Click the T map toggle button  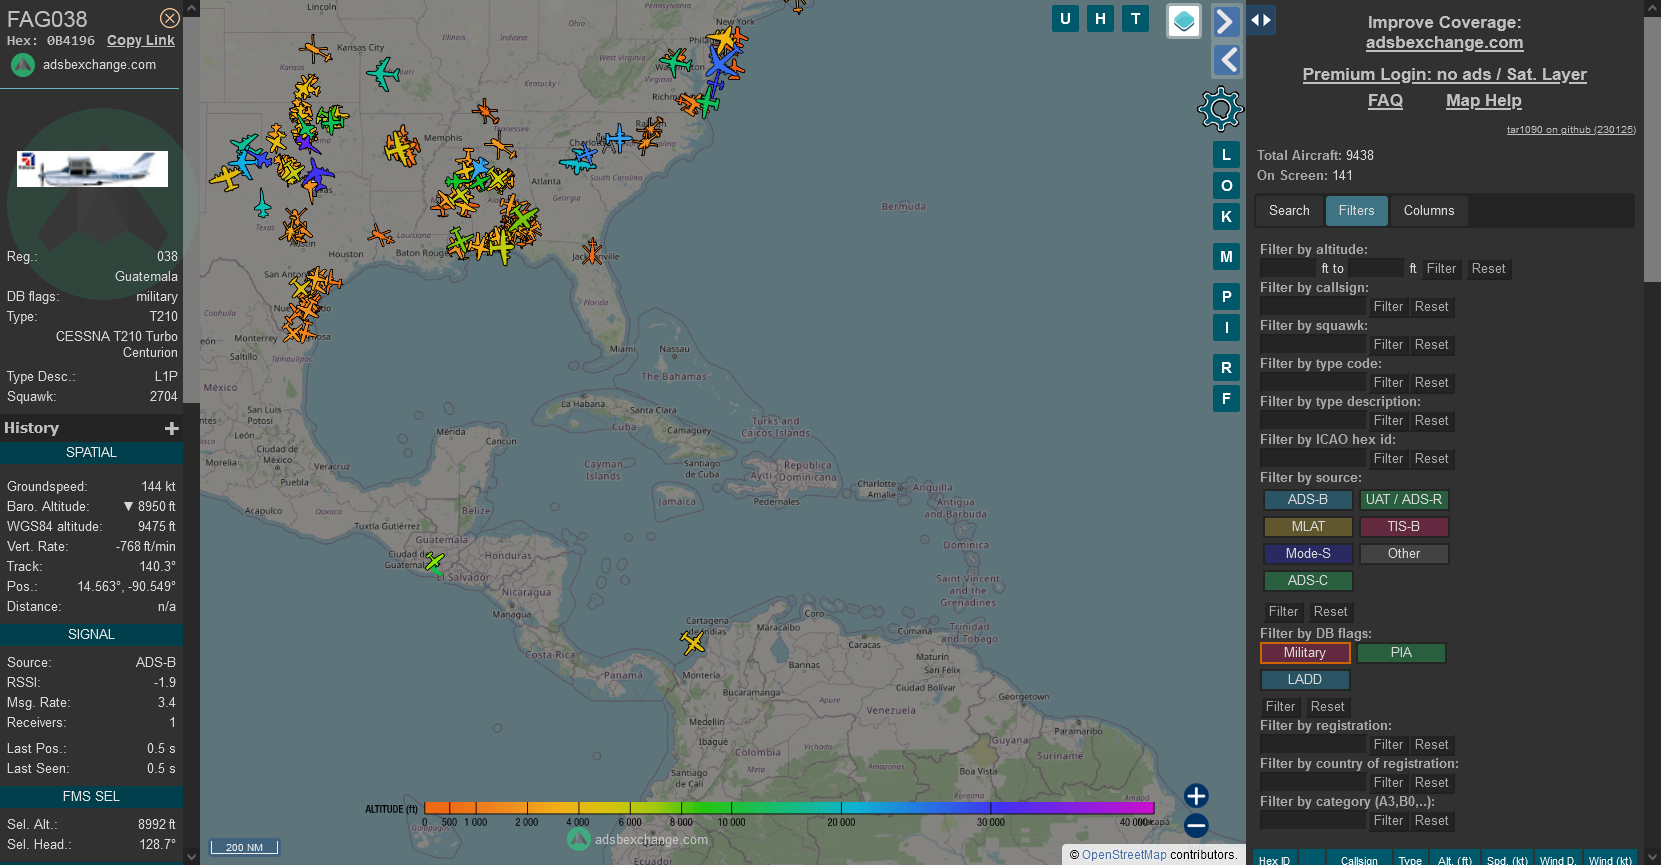[1135, 18]
